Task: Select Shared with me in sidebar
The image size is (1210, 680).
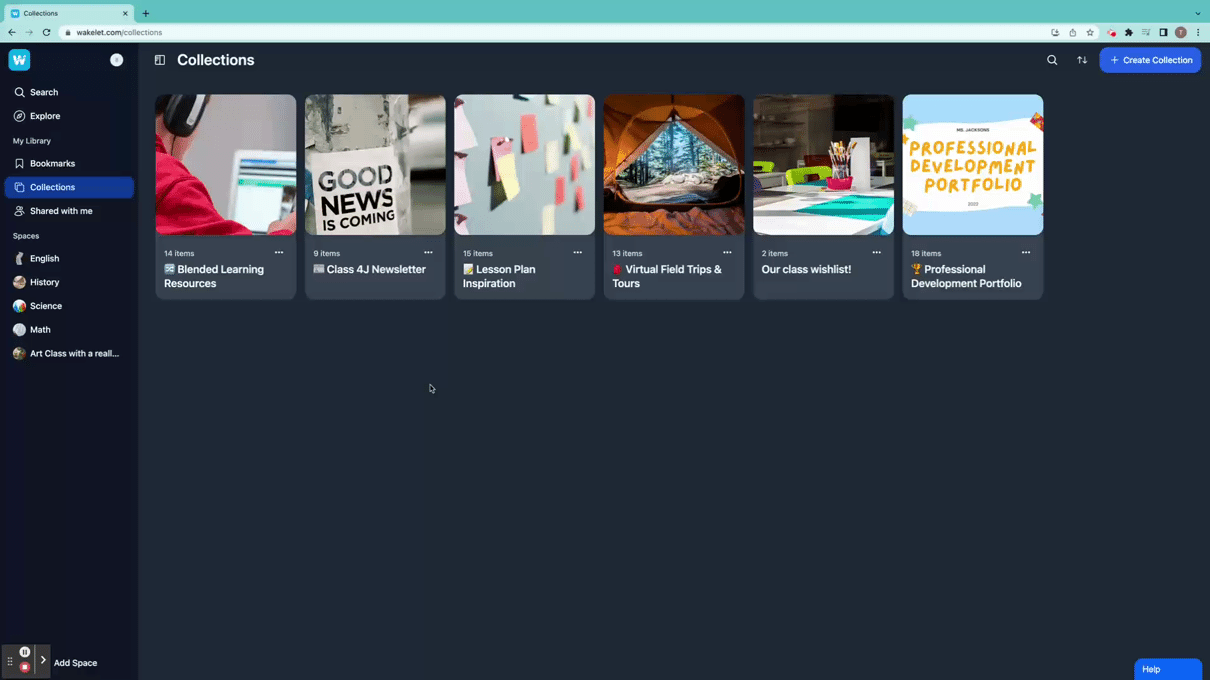Action: point(60,211)
